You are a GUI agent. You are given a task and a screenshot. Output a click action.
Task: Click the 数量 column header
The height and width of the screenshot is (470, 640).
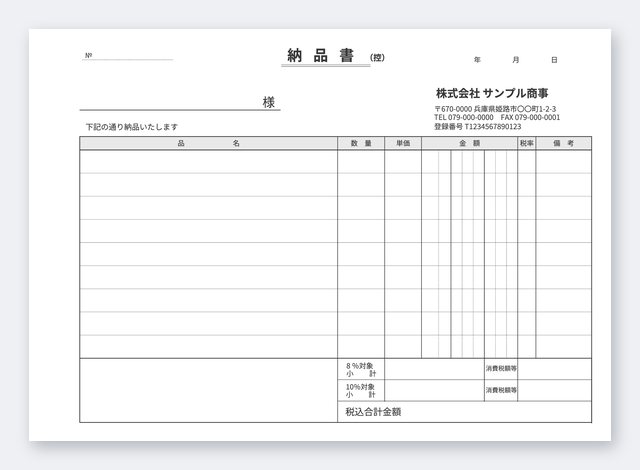click(x=361, y=143)
